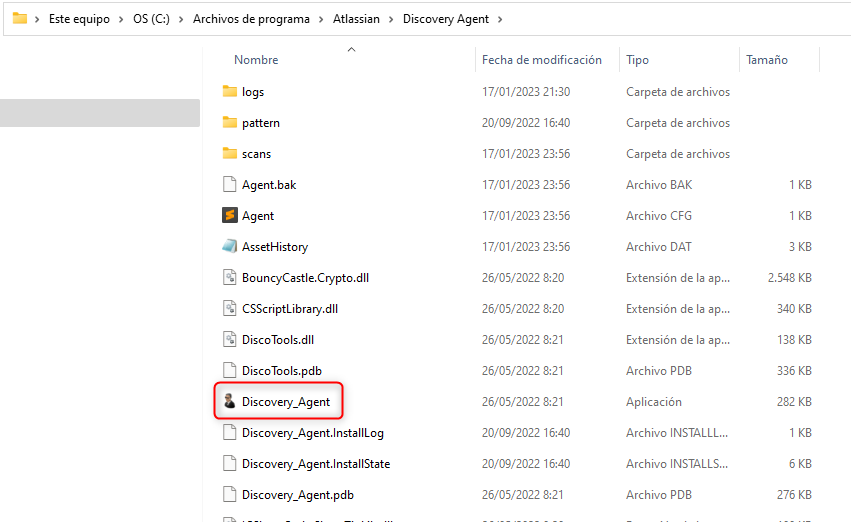Click the BouncyCastle.Crypto.dll file icon
The width and height of the screenshot is (851, 522).
point(230,277)
